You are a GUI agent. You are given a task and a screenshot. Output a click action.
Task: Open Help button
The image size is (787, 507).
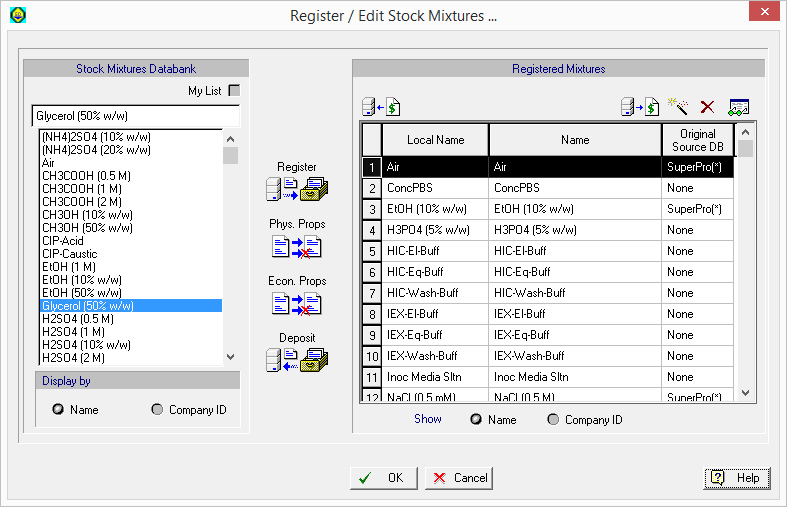(737, 478)
